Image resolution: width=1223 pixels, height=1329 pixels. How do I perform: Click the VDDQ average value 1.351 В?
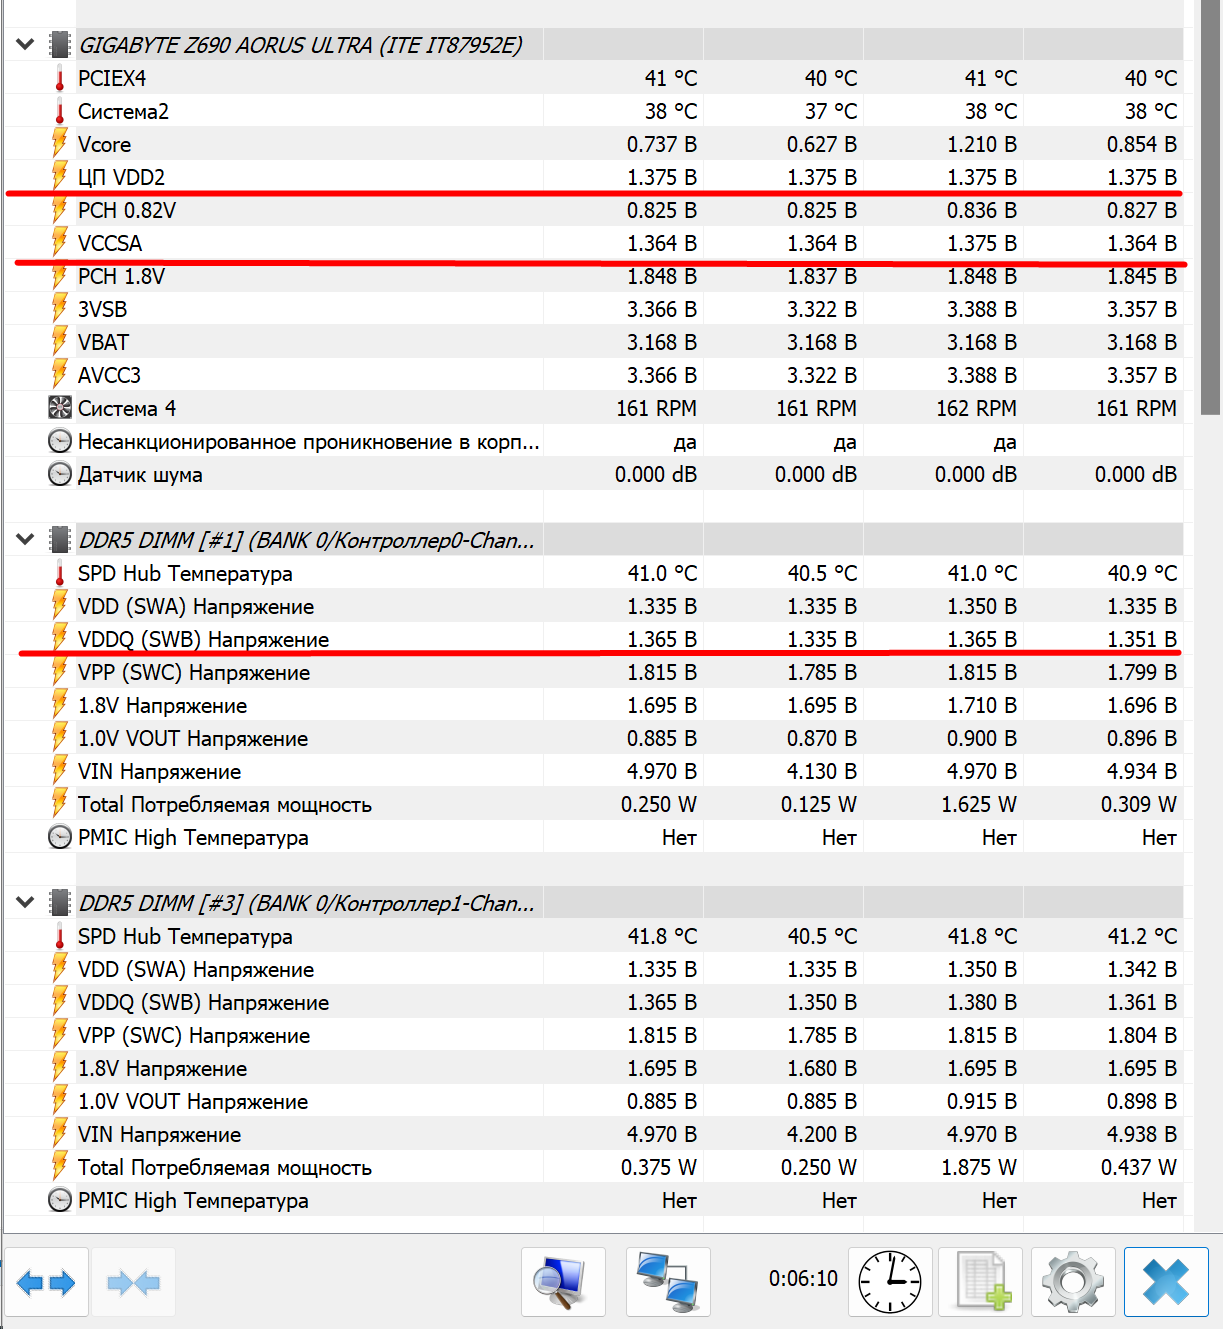1142,639
